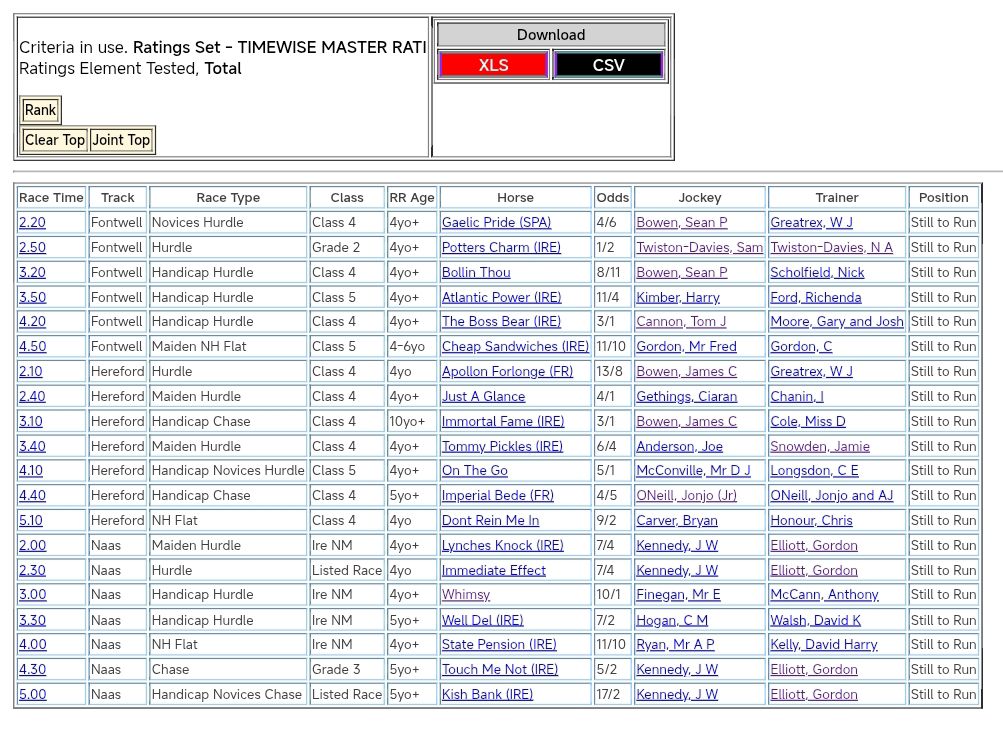This screenshot has width=1003, height=734.
Task: Select the Clear Top filter button
Action: click(55, 140)
